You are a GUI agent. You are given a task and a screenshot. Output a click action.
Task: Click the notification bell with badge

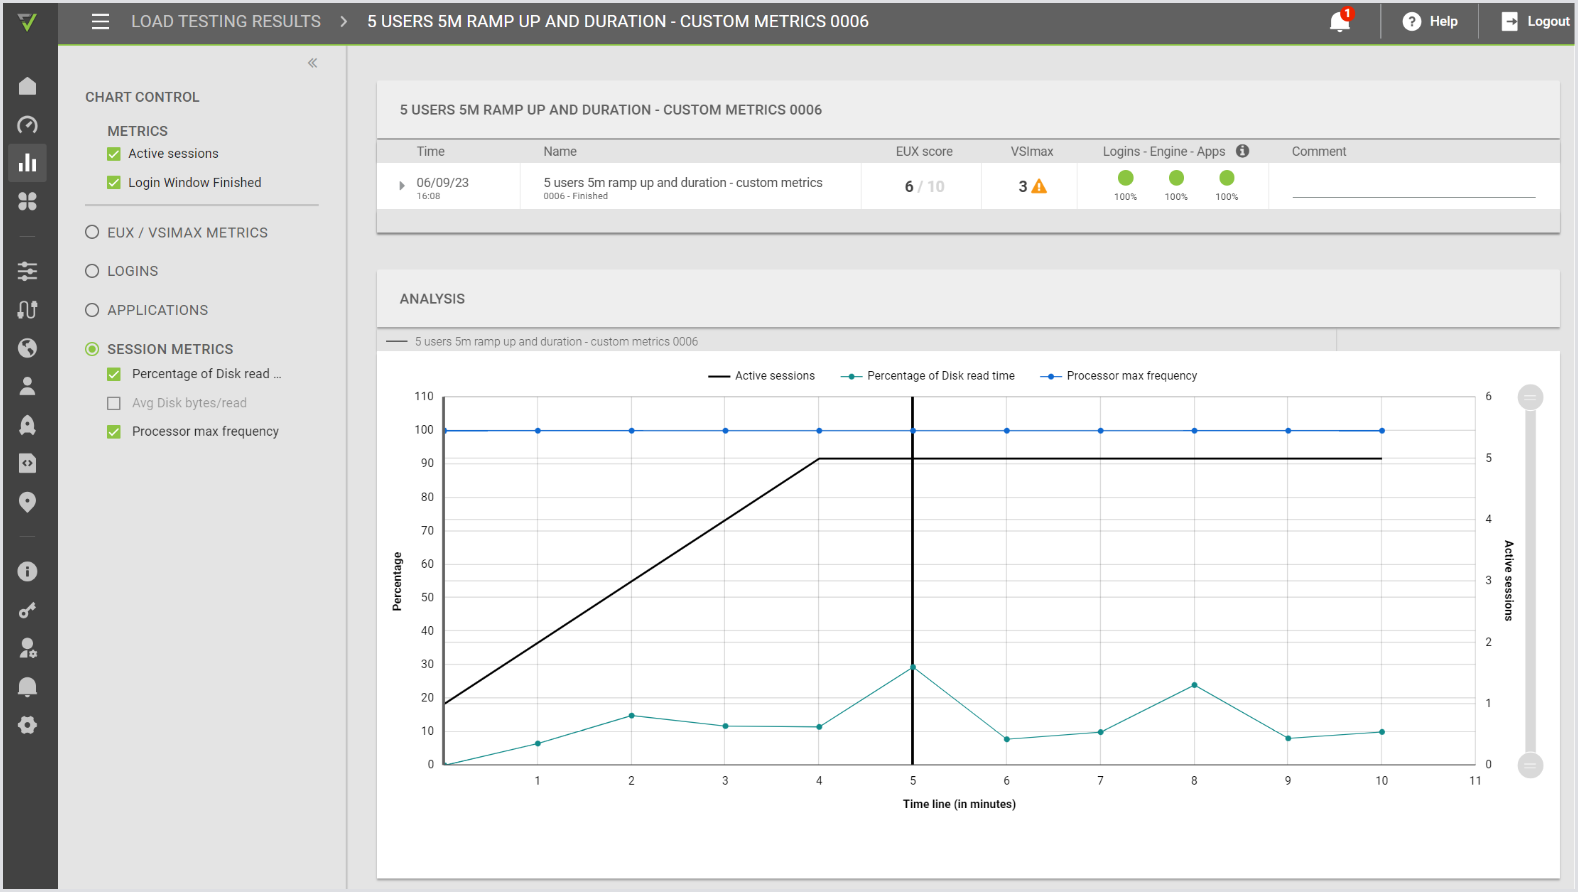click(1340, 21)
